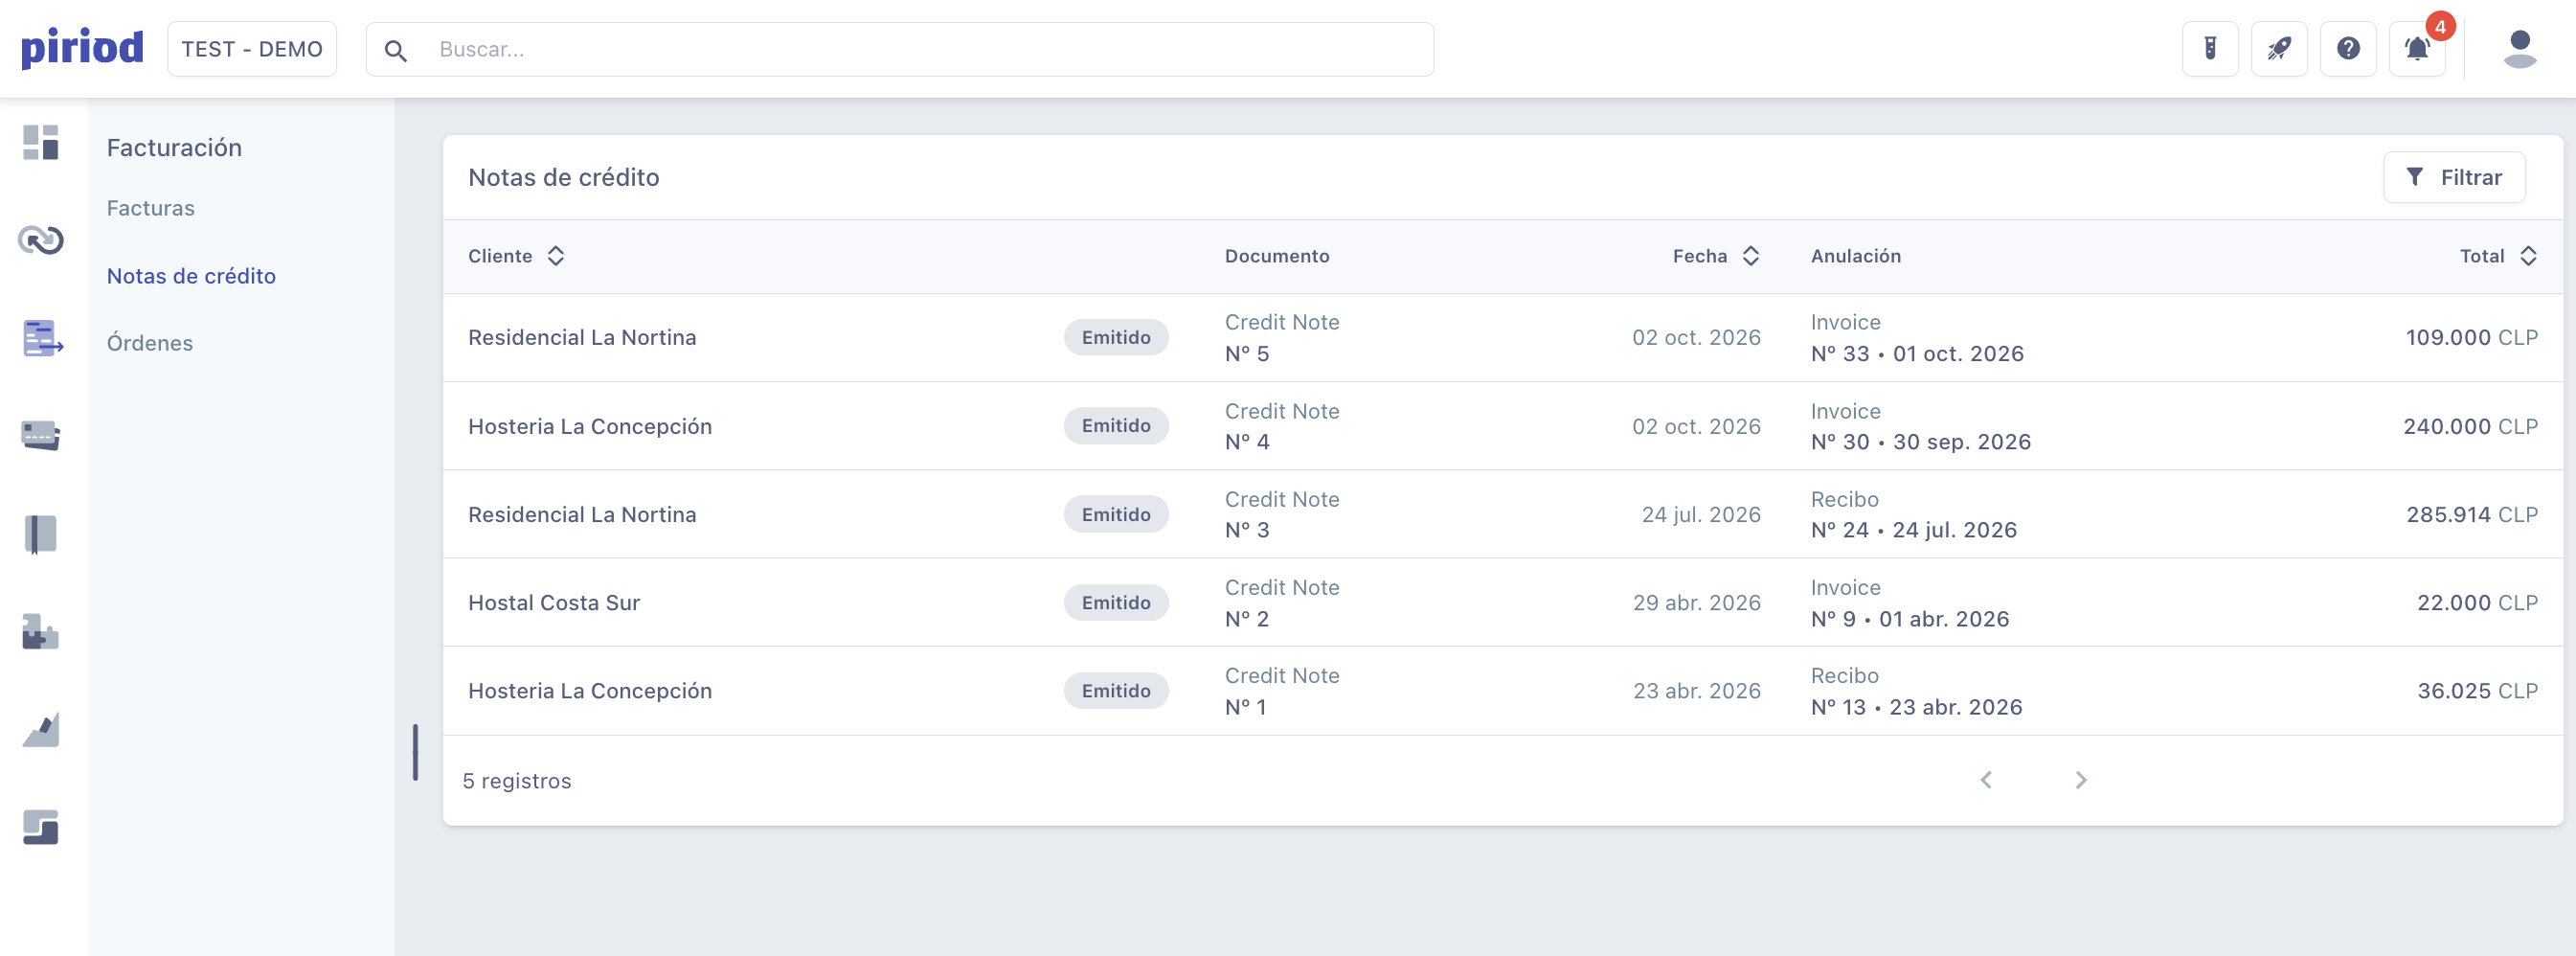Open the user profile avatar menu
Viewport: 2576px width, 956px height.
point(2520,49)
